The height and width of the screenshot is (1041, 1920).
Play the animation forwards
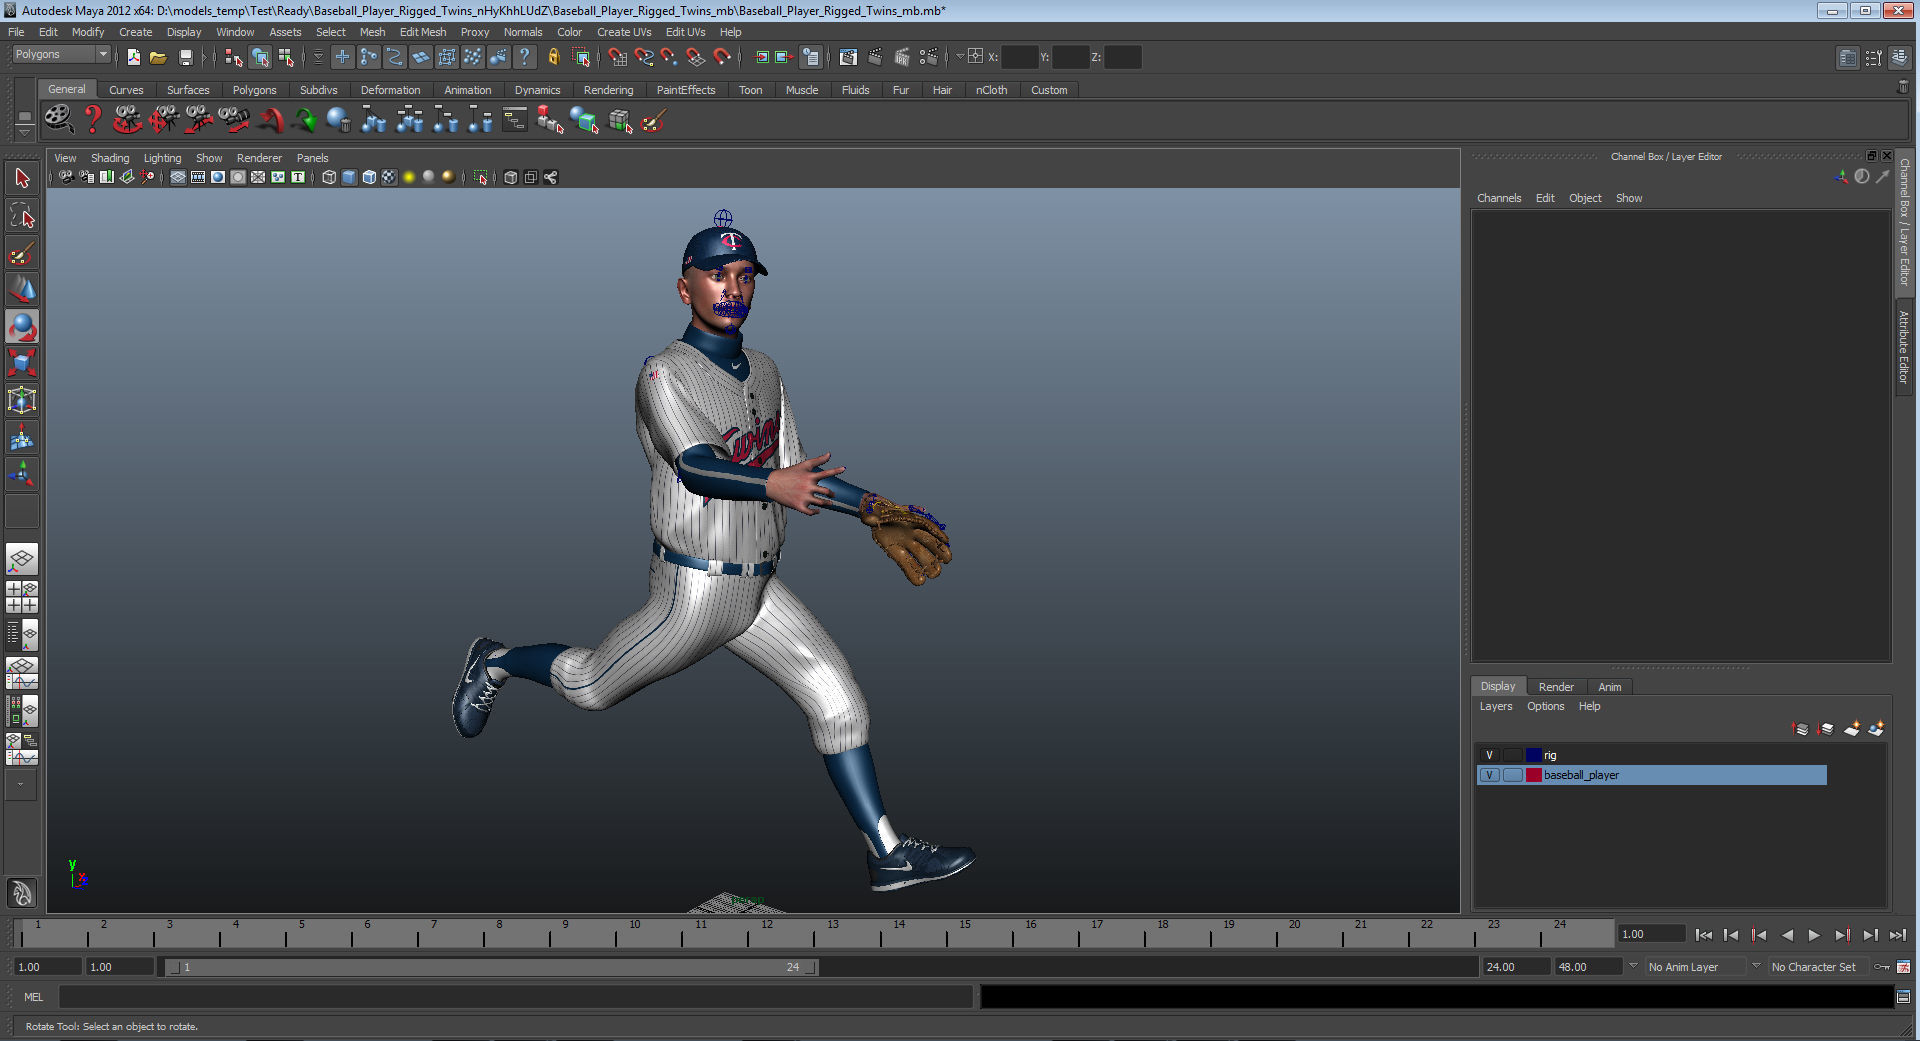point(1814,935)
